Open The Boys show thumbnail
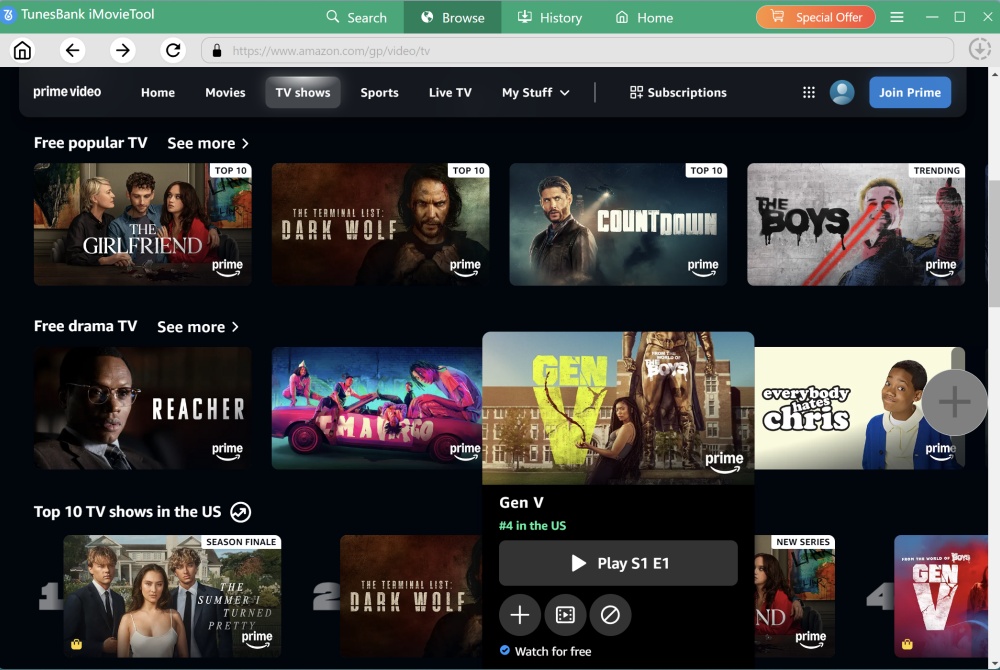This screenshot has width=1000, height=670. point(855,224)
